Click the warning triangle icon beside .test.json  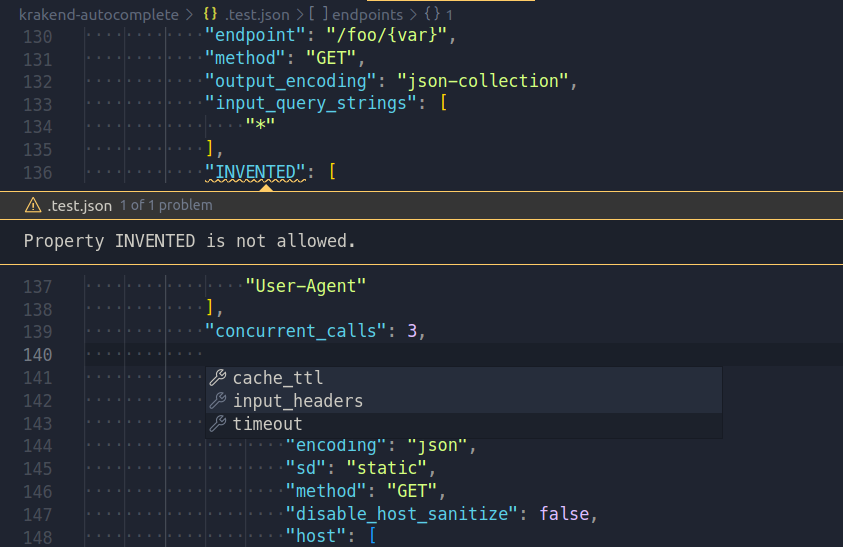click(x=33, y=205)
